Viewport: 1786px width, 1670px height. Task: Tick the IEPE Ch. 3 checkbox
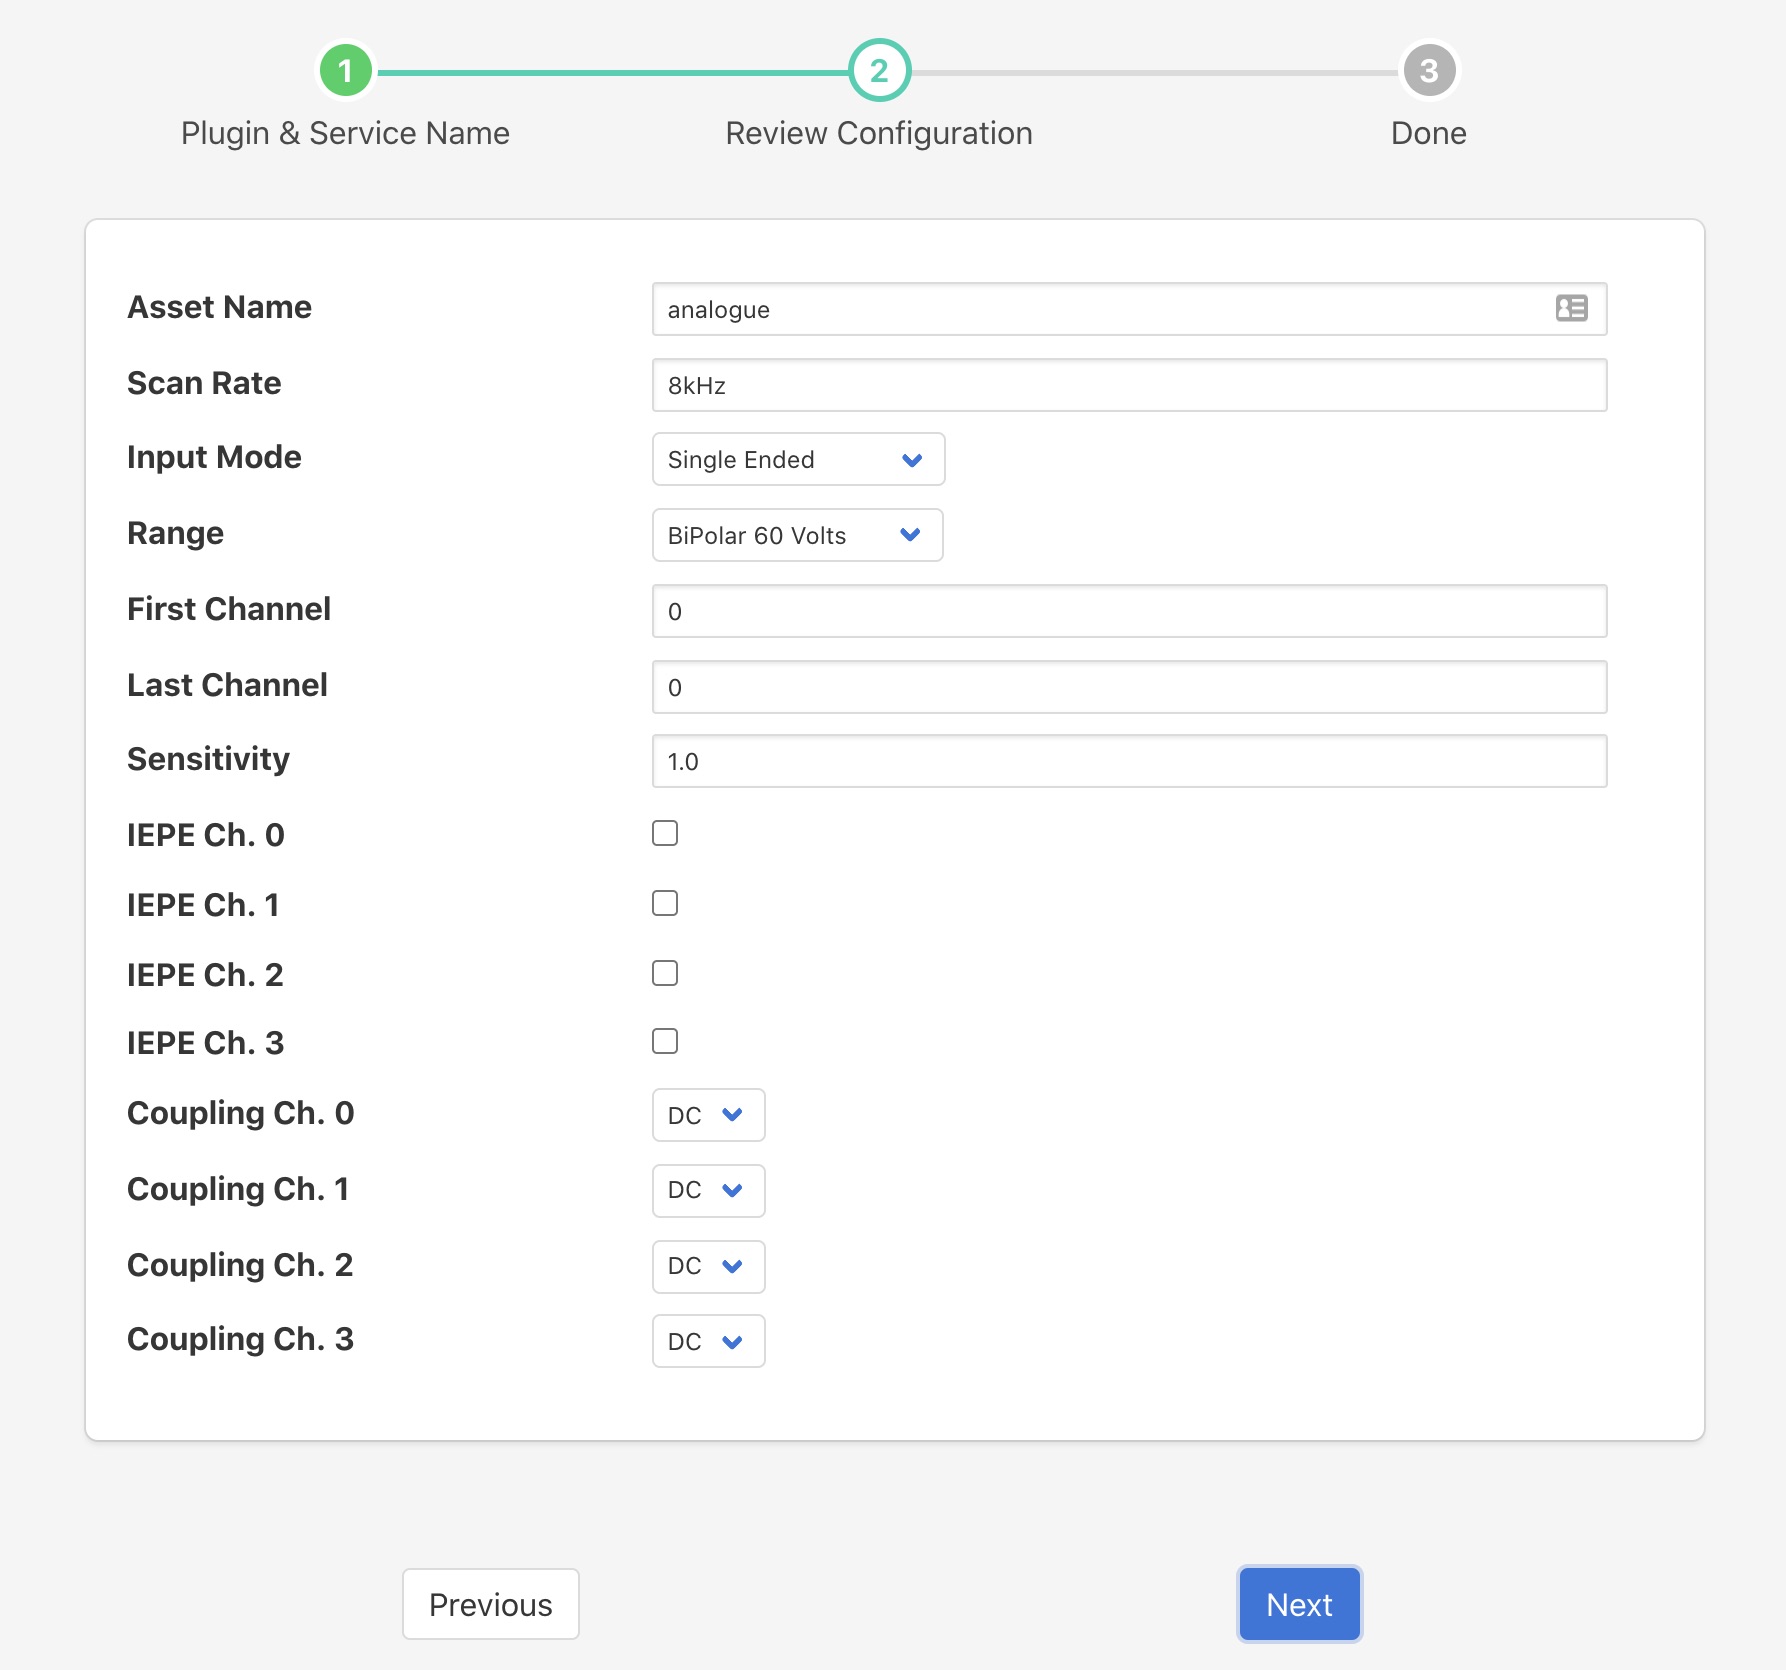(x=665, y=1041)
